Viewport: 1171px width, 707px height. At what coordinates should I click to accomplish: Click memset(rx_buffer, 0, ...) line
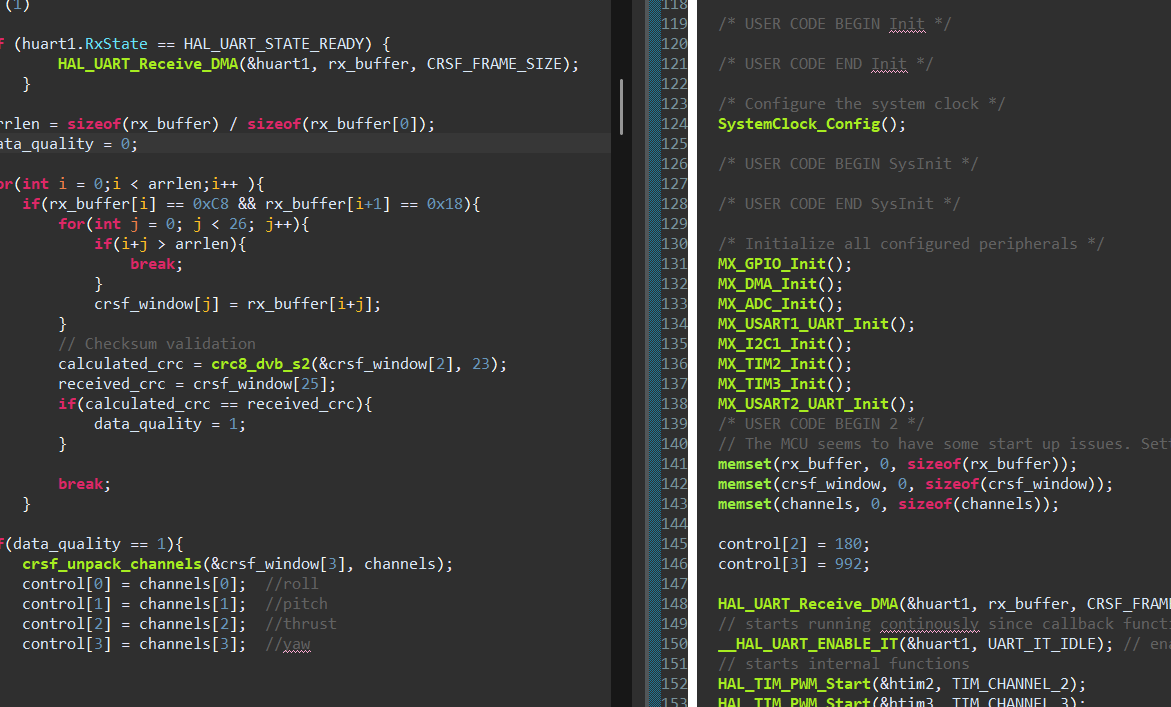898,464
